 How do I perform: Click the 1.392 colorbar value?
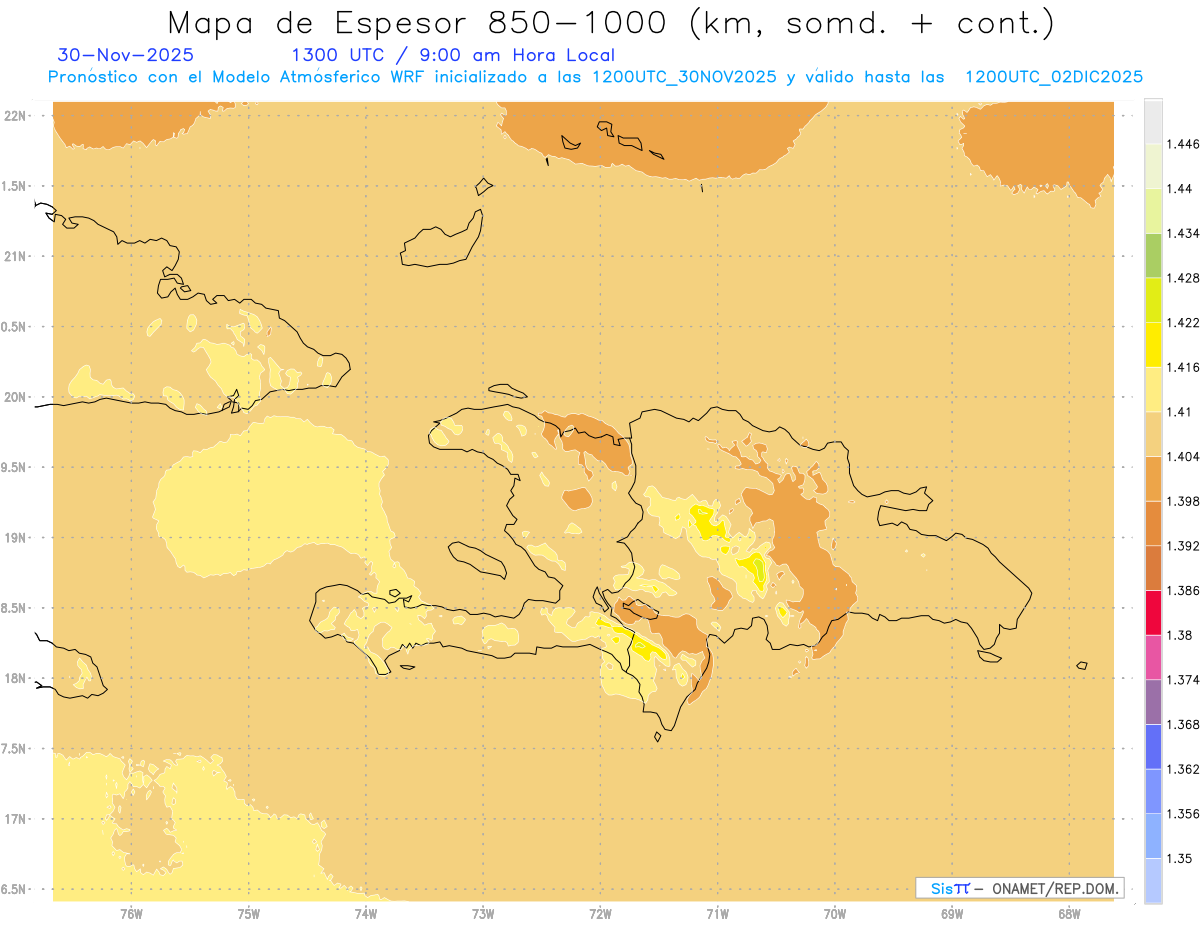click(x=1183, y=546)
